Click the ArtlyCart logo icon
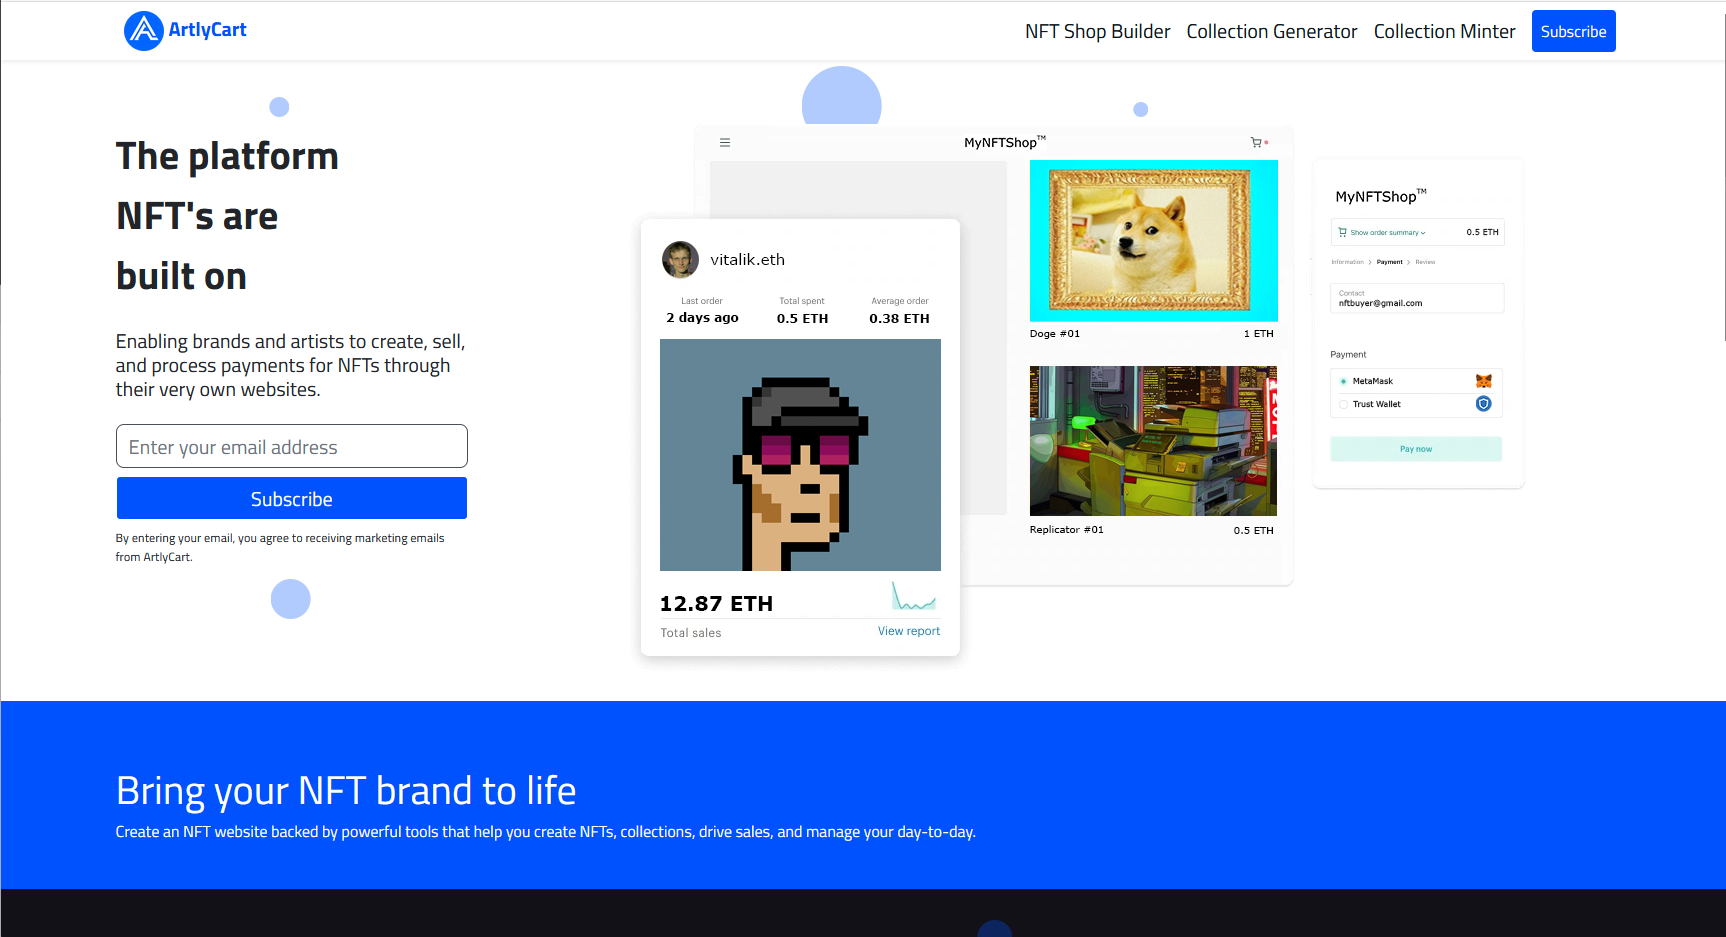1726x937 pixels. coord(143,30)
